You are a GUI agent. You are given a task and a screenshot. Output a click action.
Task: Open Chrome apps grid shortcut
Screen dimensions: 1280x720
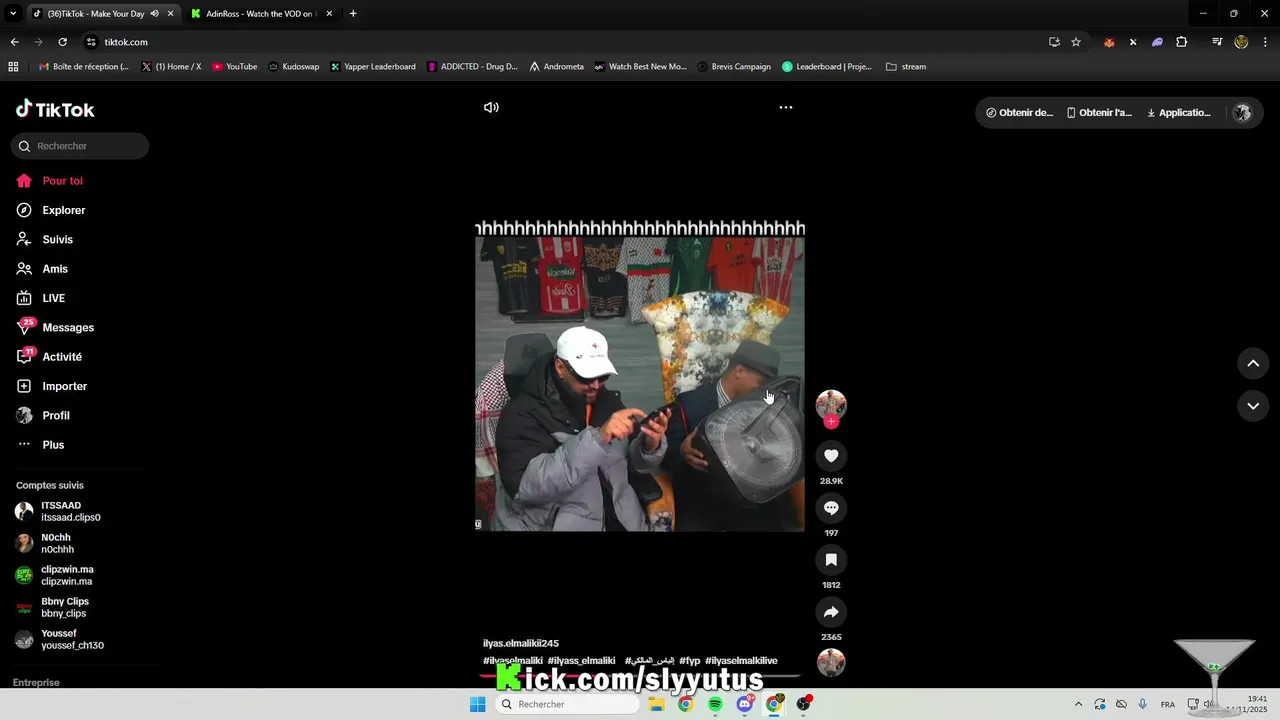(x=13, y=67)
